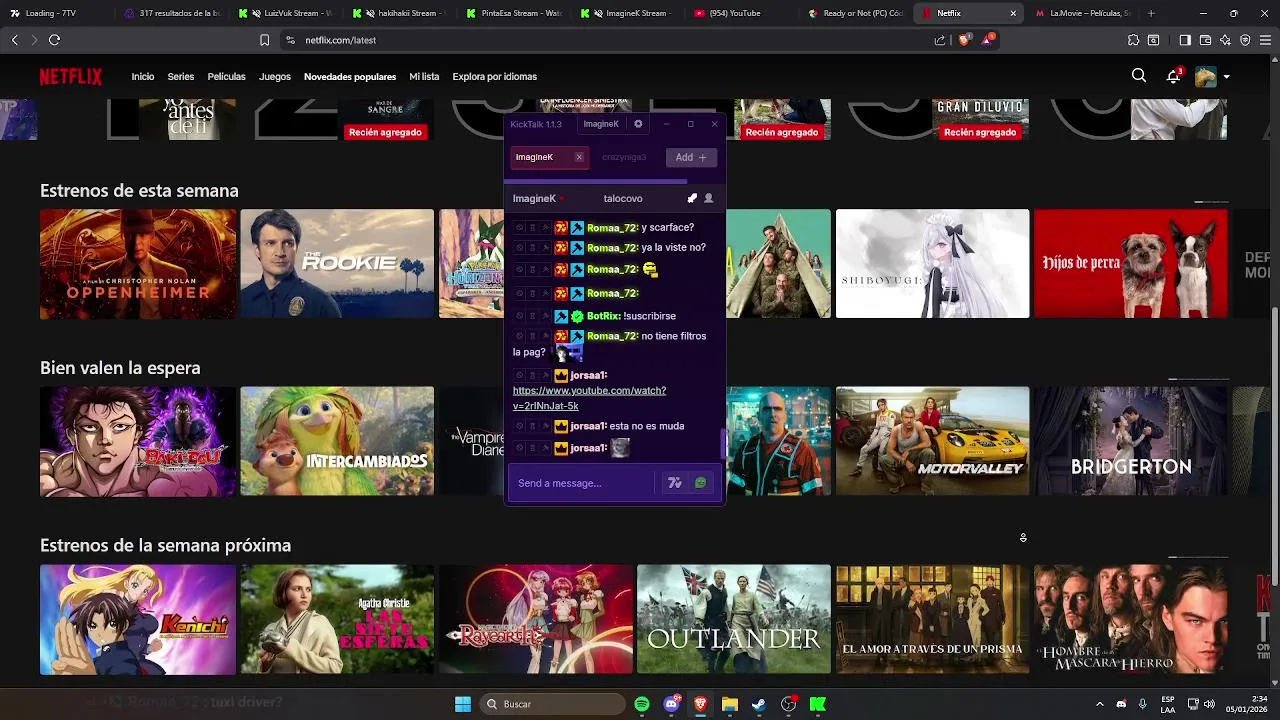
Task: Open the Juegos menu item
Action: pyautogui.click(x=275, y=77)
